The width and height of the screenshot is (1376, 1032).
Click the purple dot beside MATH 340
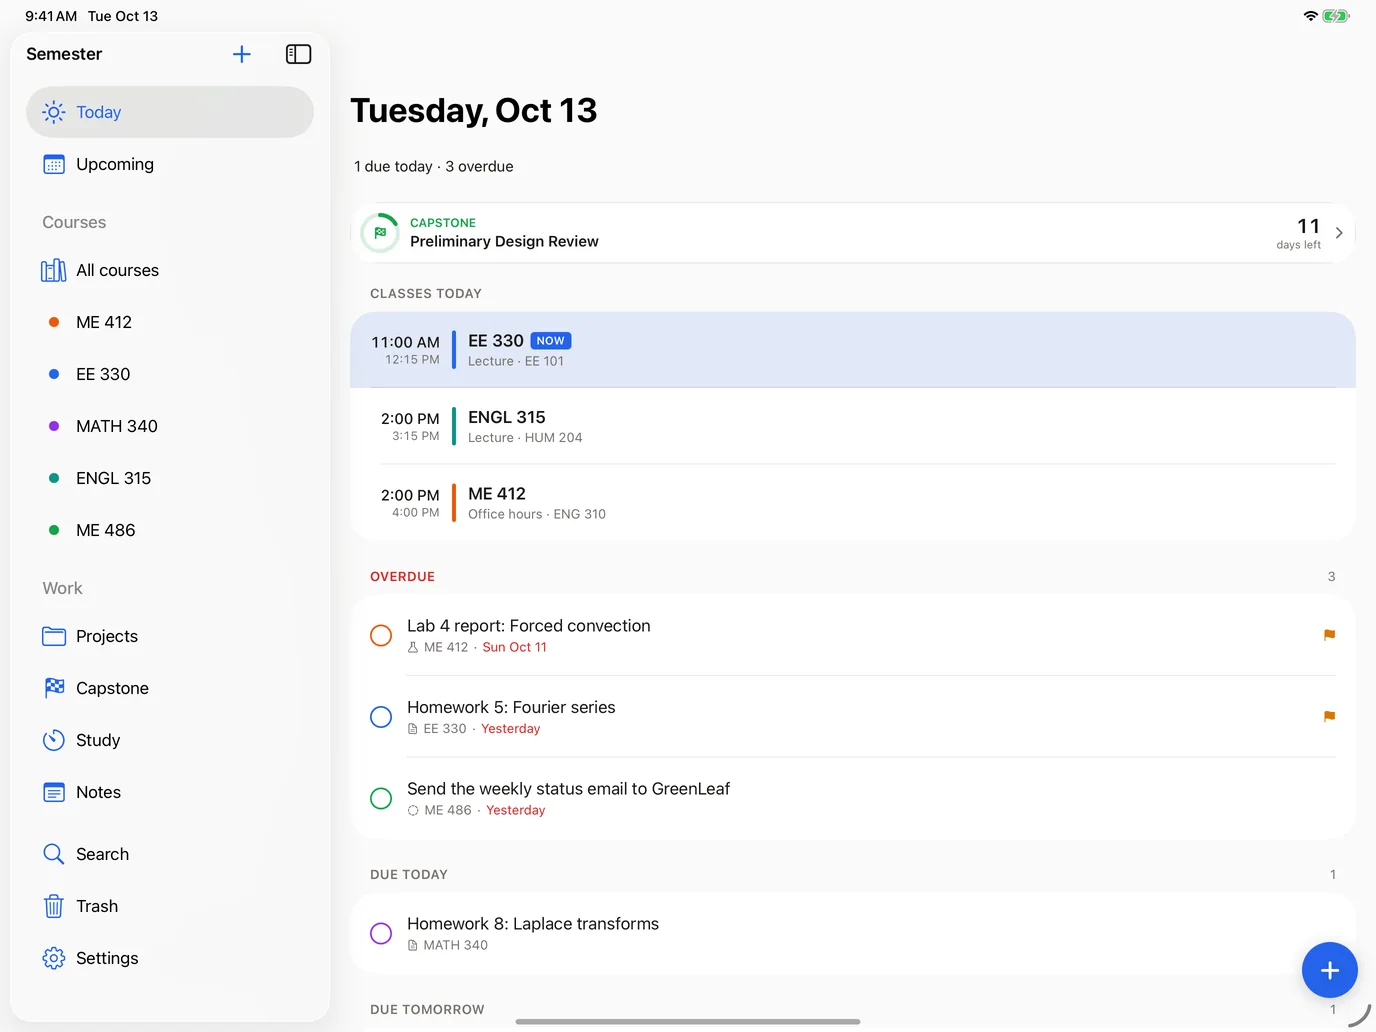pyautogui.click(x=54, y=426)
